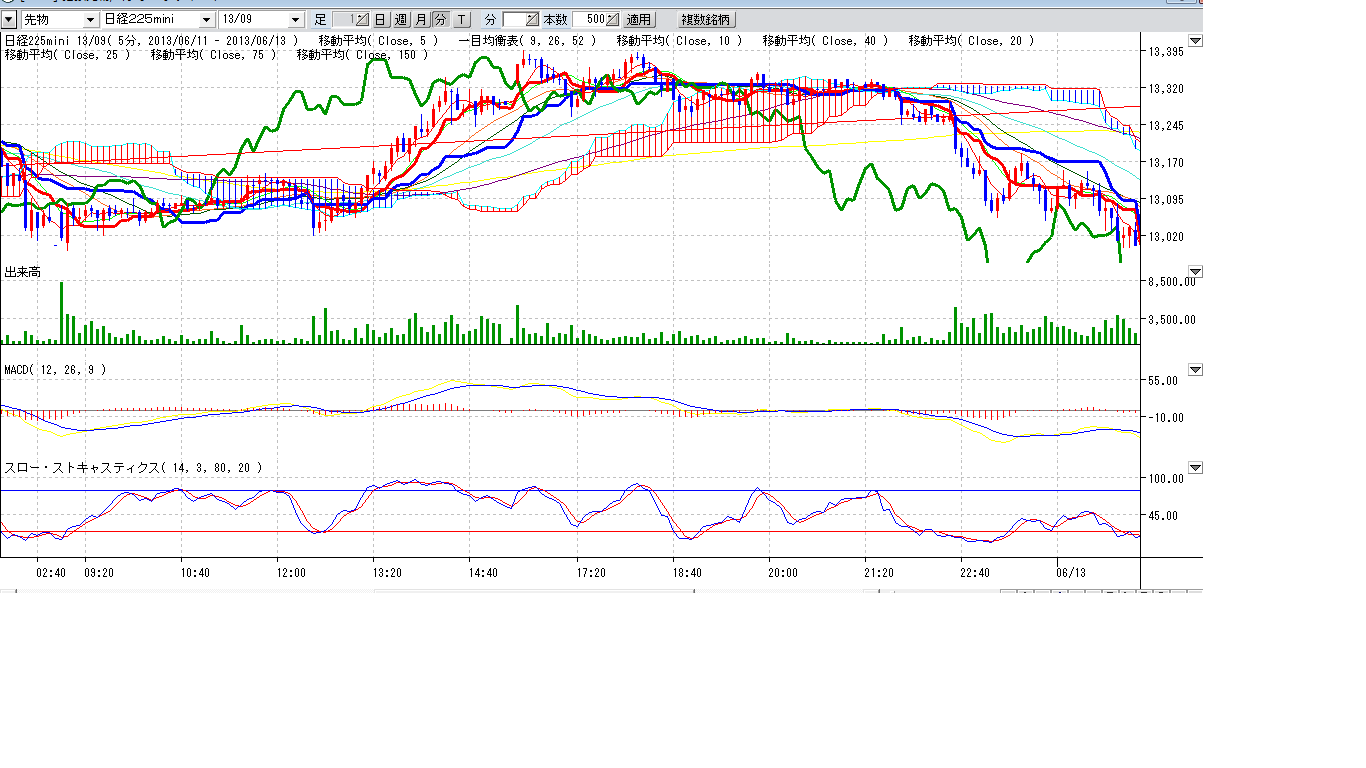Select the tick (T) chart button
The image size is (1366, 768).
[461, 20]
